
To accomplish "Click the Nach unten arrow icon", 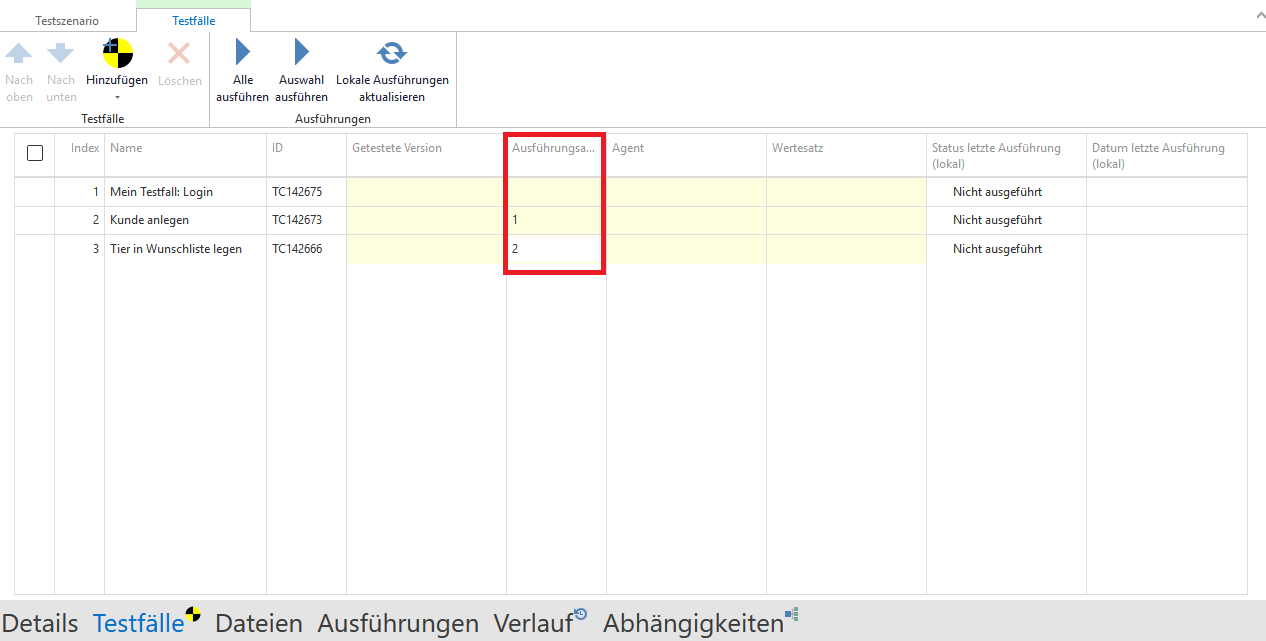I will pos(61,53).
